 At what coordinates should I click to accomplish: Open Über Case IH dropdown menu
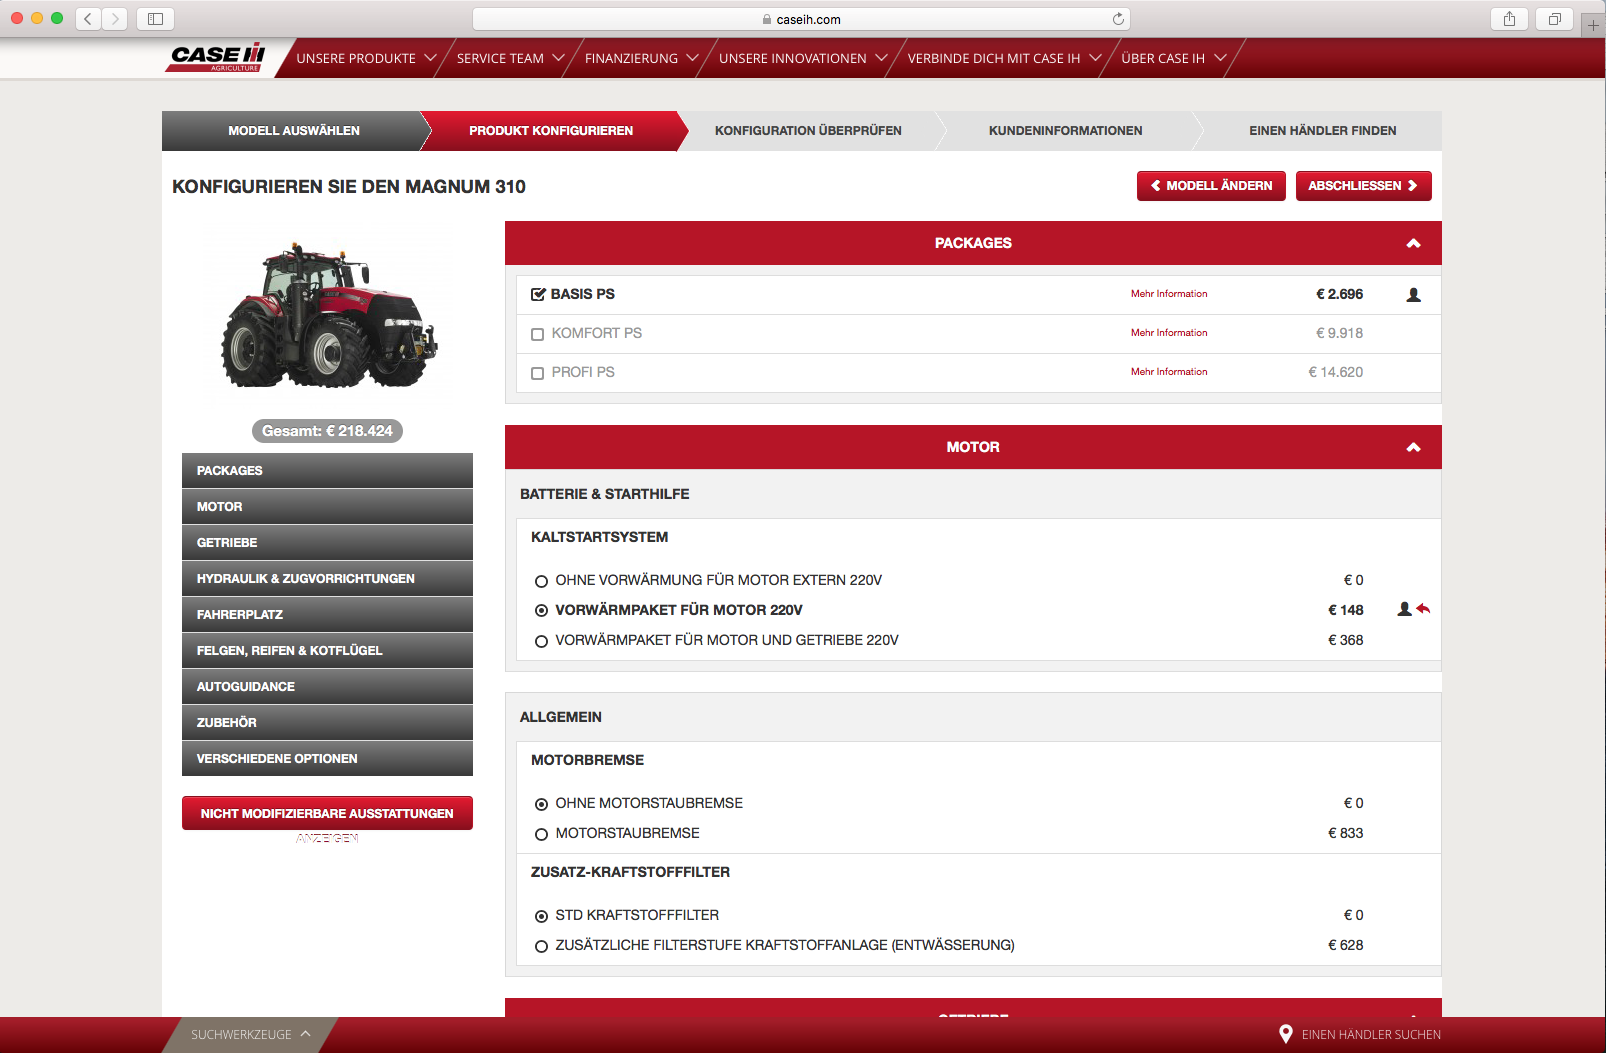pos(1173,58)
